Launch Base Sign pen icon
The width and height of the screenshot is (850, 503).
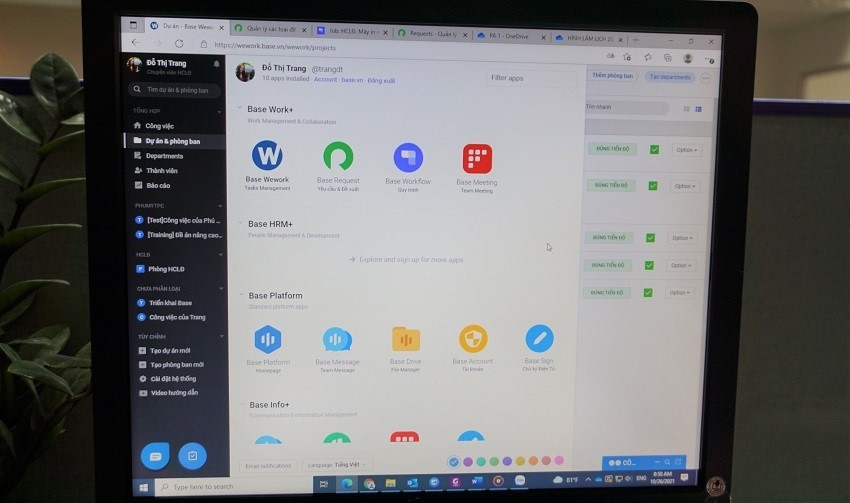tap(539, 338)
